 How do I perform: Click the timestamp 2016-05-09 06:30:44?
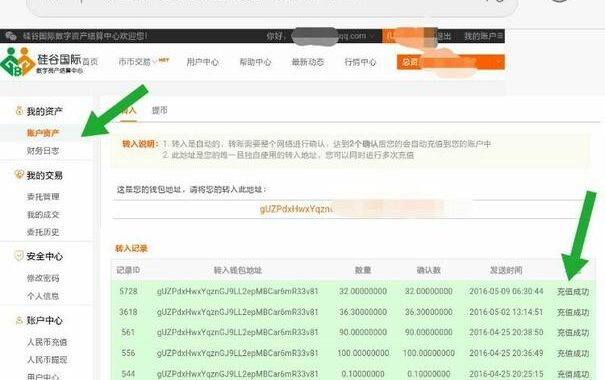(x=506, y=291)
